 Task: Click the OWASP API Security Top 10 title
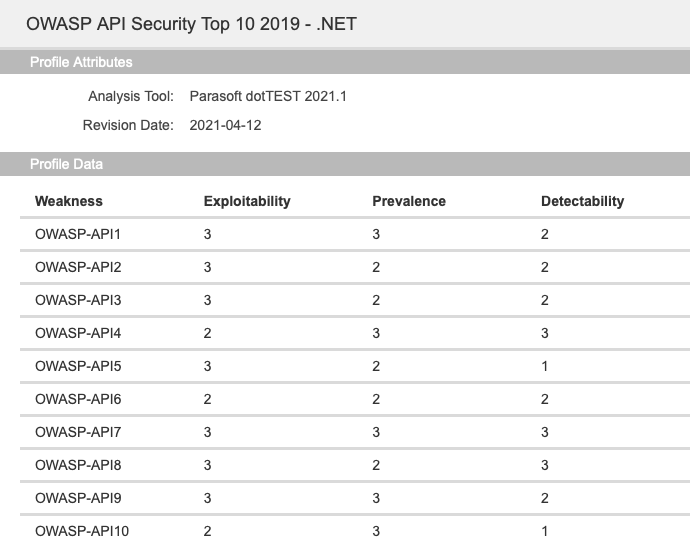pos(191,24)
